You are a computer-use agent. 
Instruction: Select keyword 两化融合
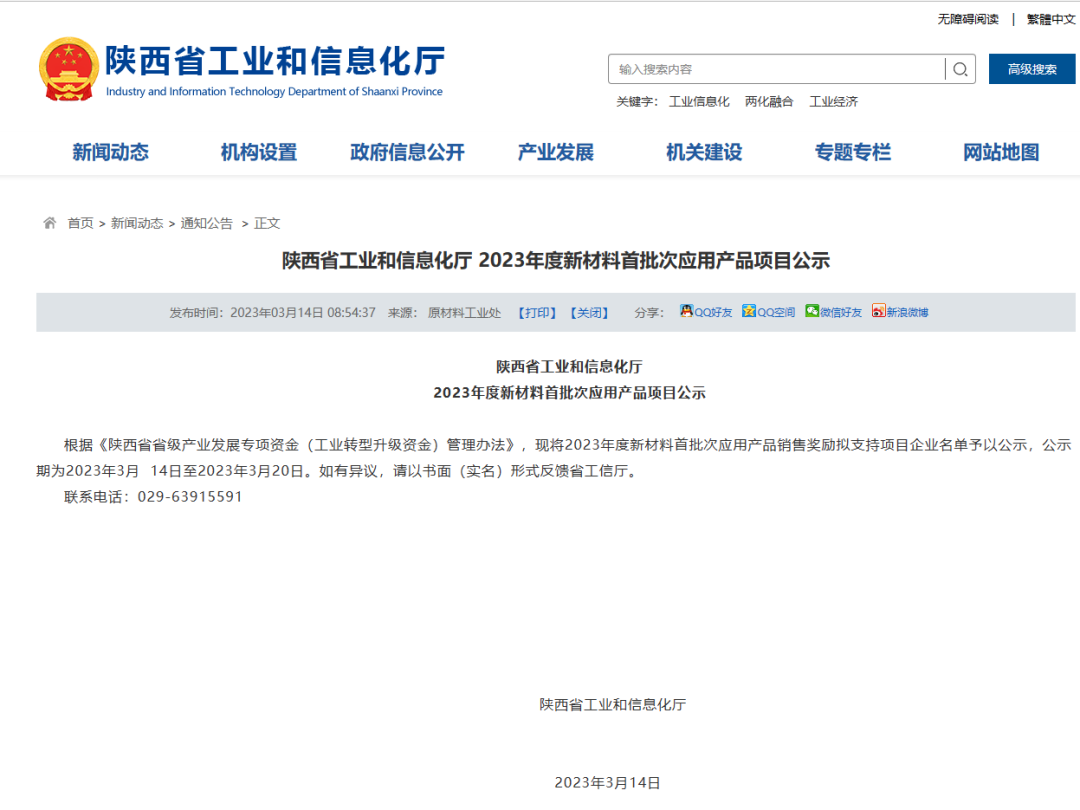(x=769, y=102)
